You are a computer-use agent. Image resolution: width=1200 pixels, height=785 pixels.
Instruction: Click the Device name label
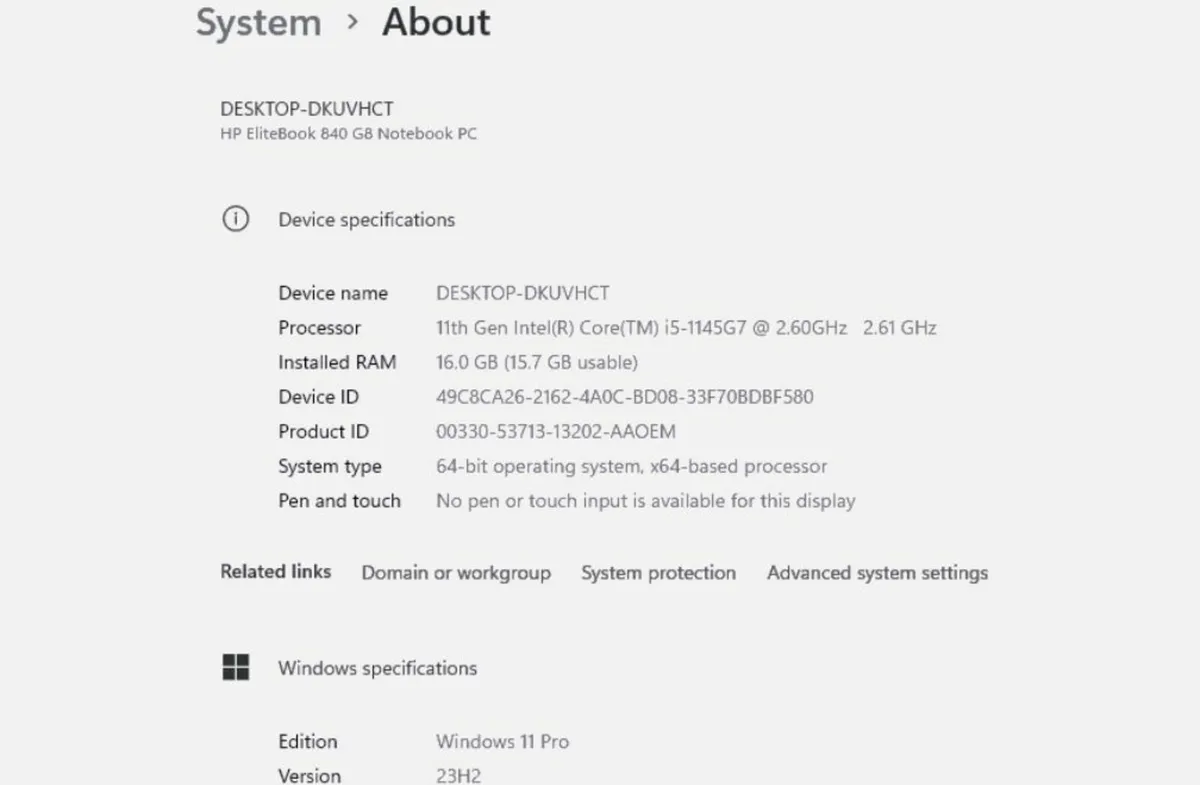tap(333, 293)
